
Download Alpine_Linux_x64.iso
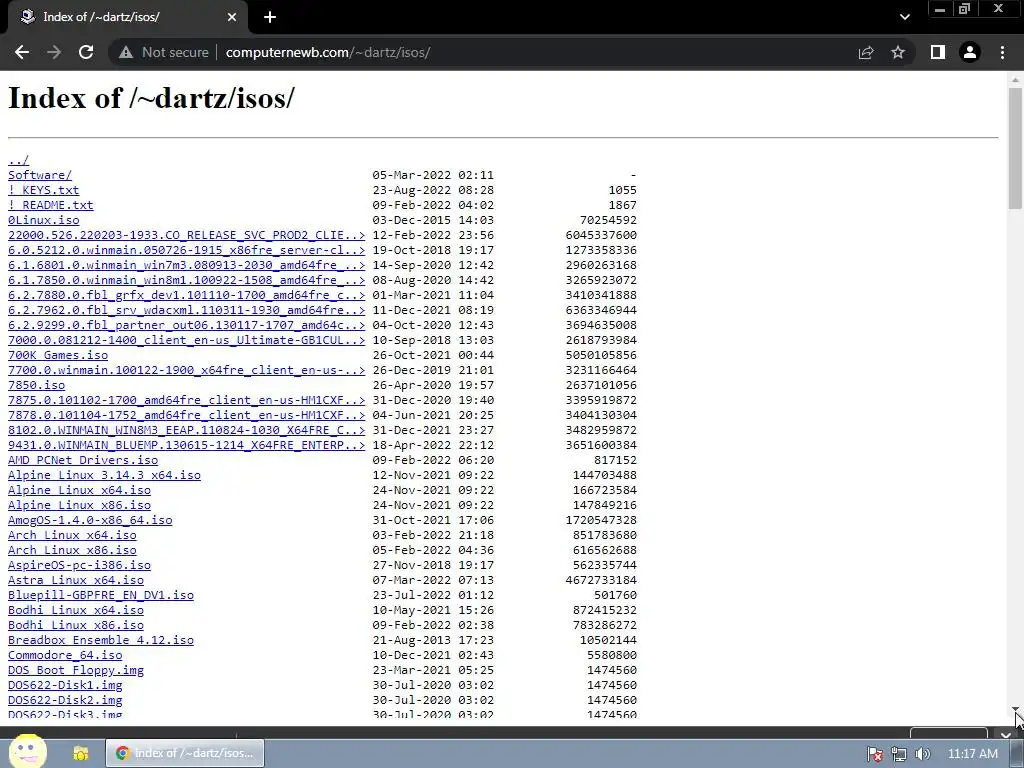point(79,490)
